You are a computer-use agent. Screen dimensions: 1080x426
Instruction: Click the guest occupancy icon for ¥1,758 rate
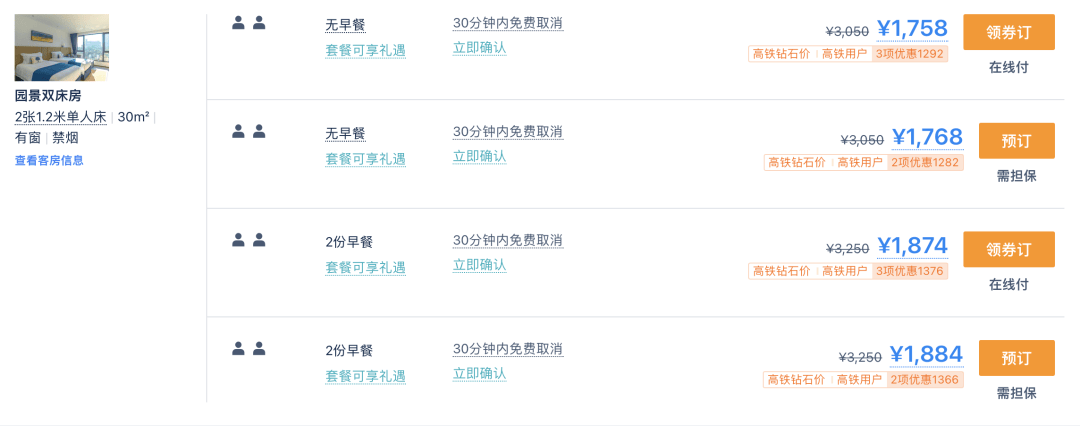[x=249, y=23]
